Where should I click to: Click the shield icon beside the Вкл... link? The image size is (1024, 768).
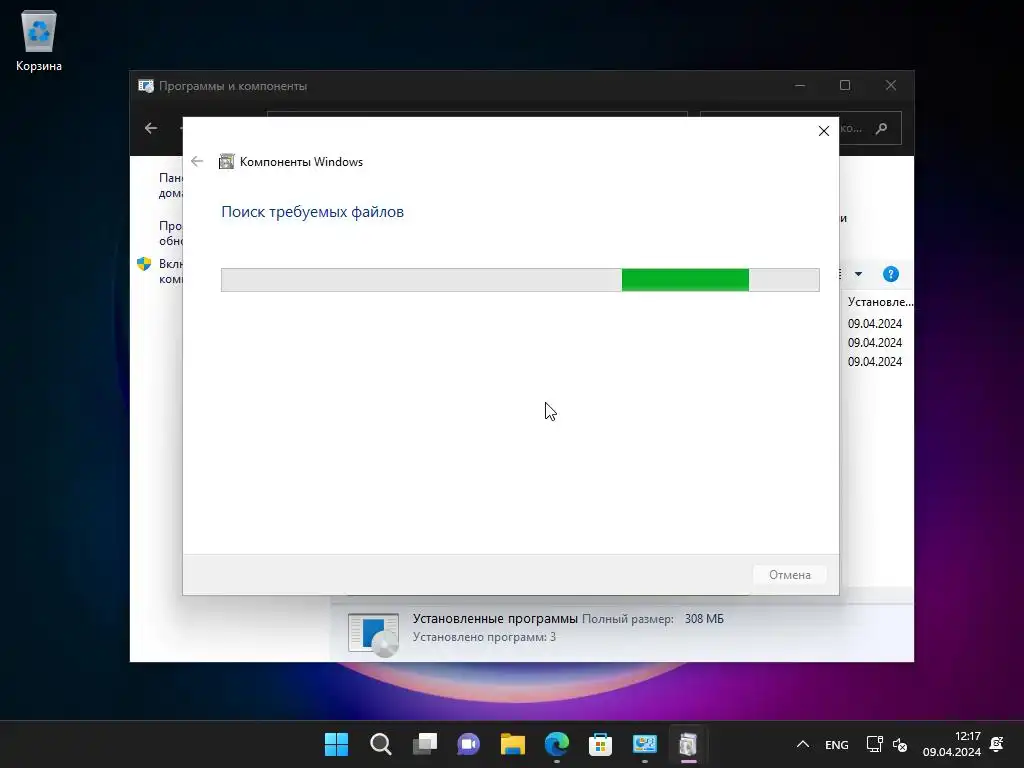coord(144,264)
